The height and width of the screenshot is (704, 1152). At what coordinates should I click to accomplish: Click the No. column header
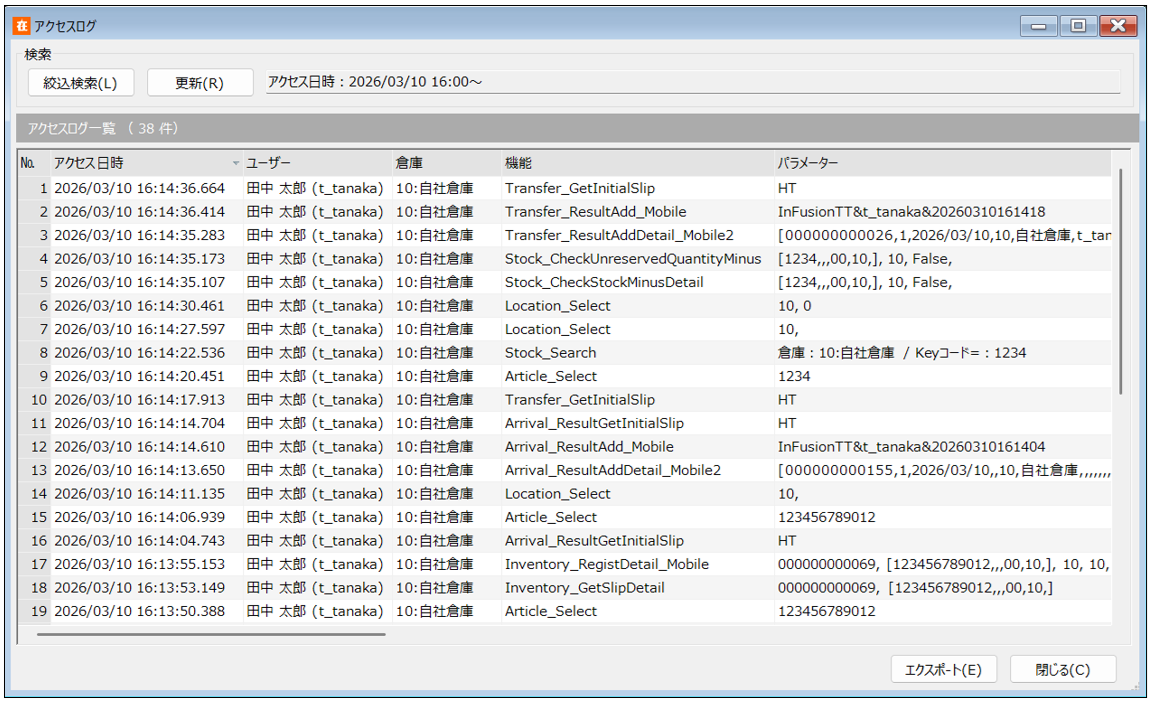click(34, 163)
